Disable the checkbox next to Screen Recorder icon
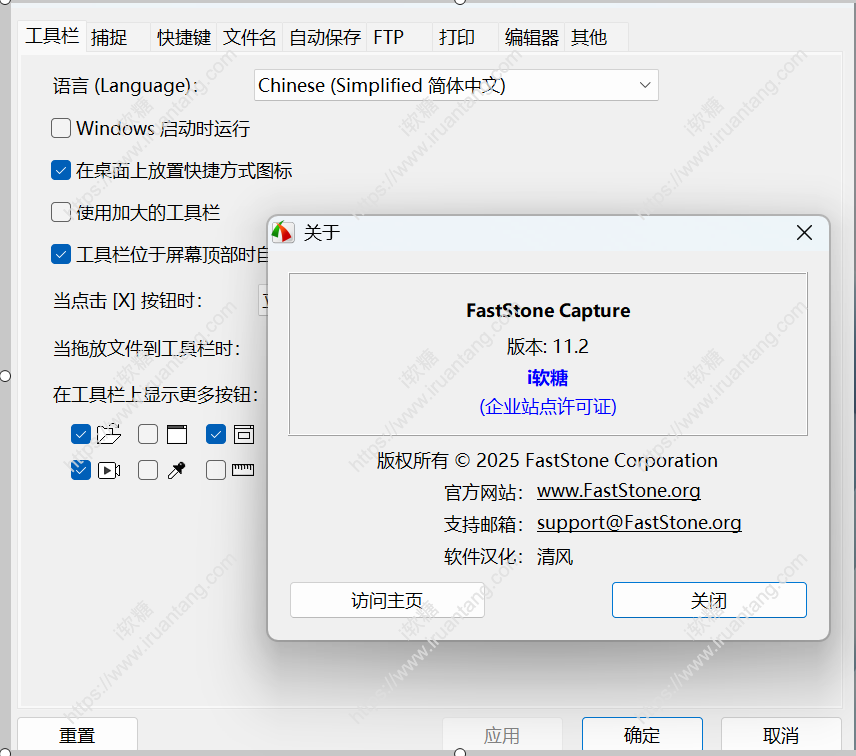 [80, 469]
